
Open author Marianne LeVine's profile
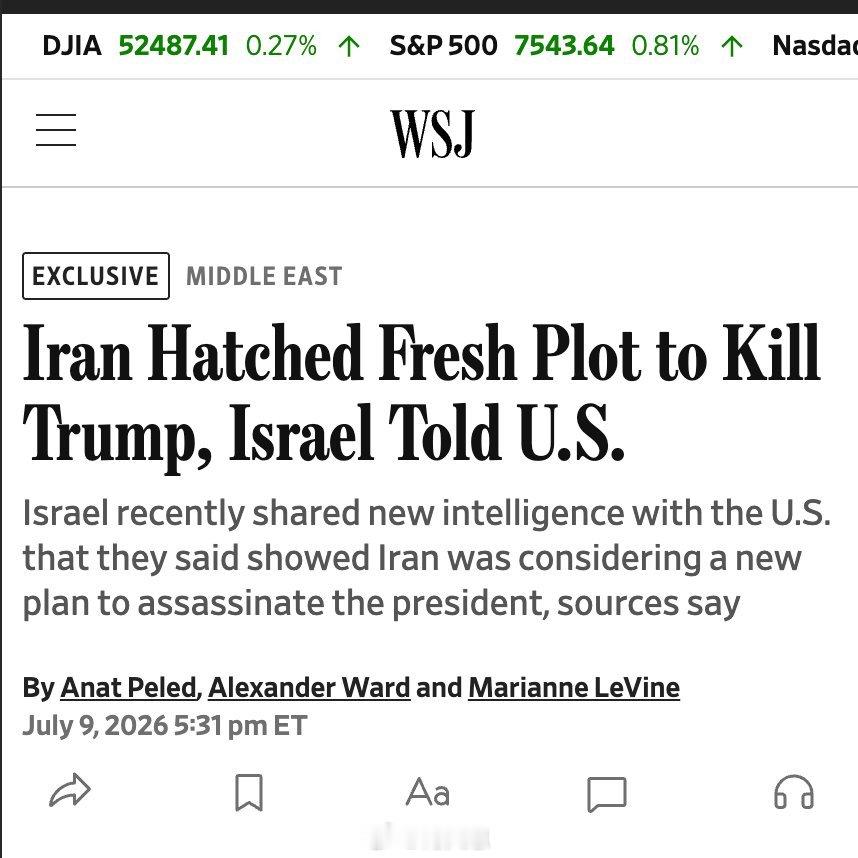[x=574, y=687]
